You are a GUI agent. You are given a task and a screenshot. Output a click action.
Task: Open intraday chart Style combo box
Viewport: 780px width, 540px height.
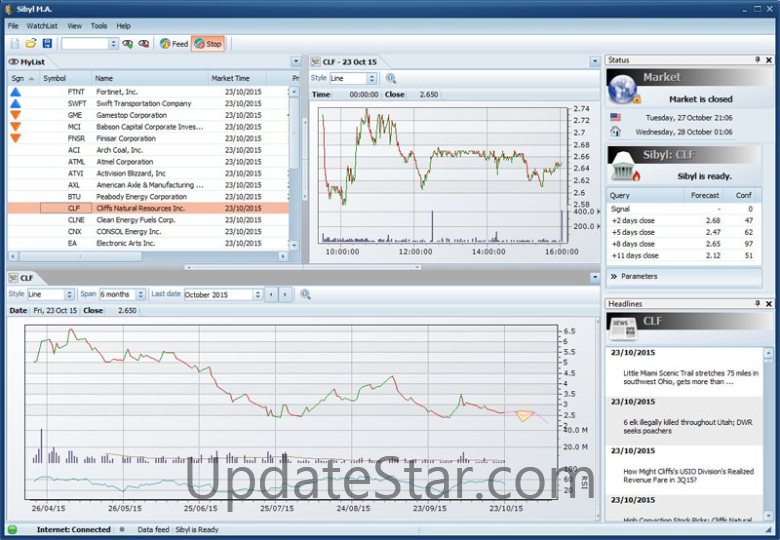[x=353, y=78]
